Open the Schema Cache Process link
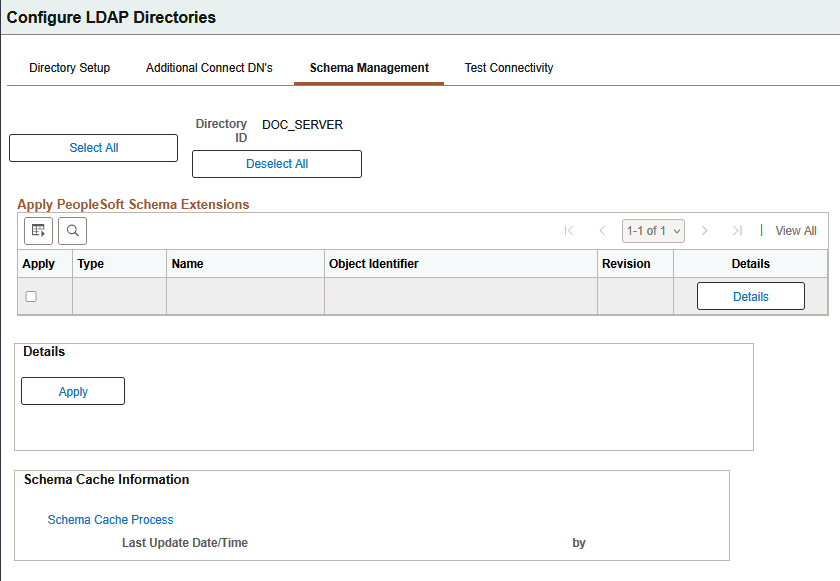 (x=110, y=519)
